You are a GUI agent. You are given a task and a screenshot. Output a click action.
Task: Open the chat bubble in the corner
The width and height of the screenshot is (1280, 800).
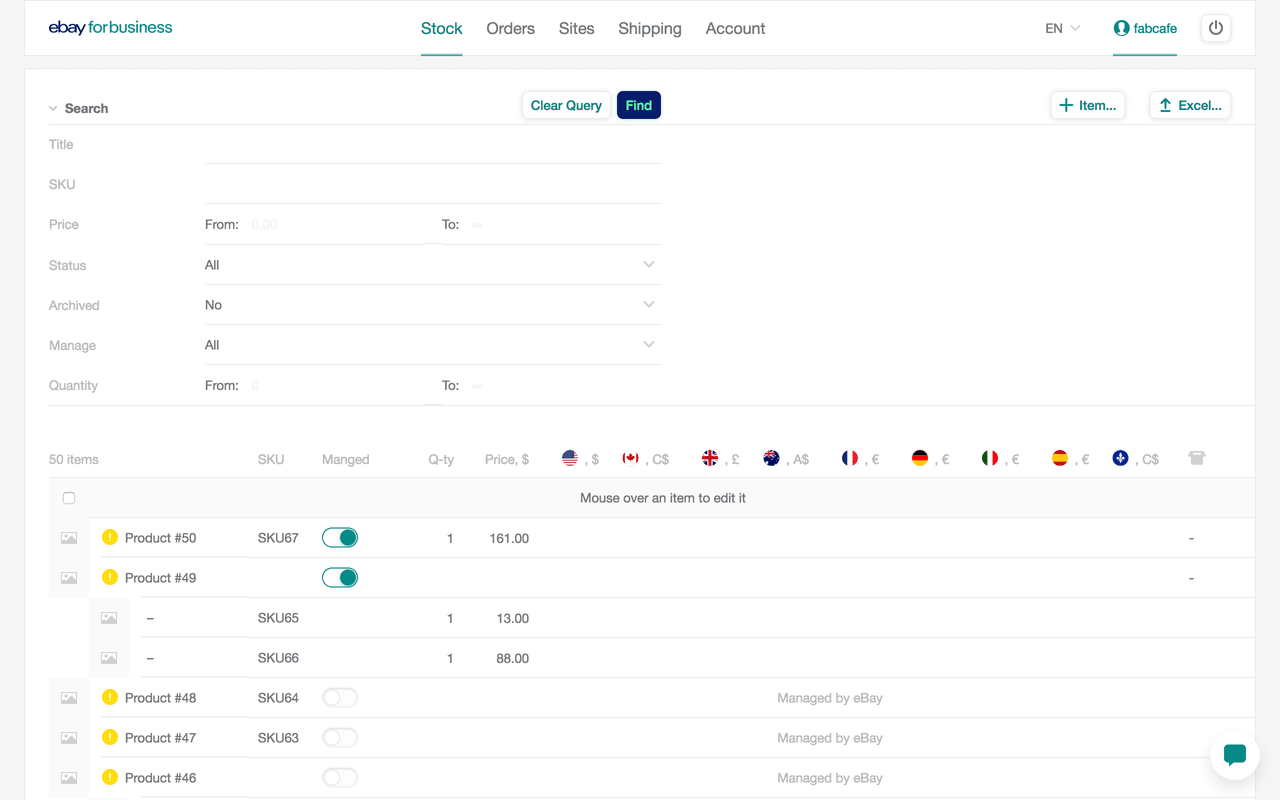click(x=1234, y=755)
